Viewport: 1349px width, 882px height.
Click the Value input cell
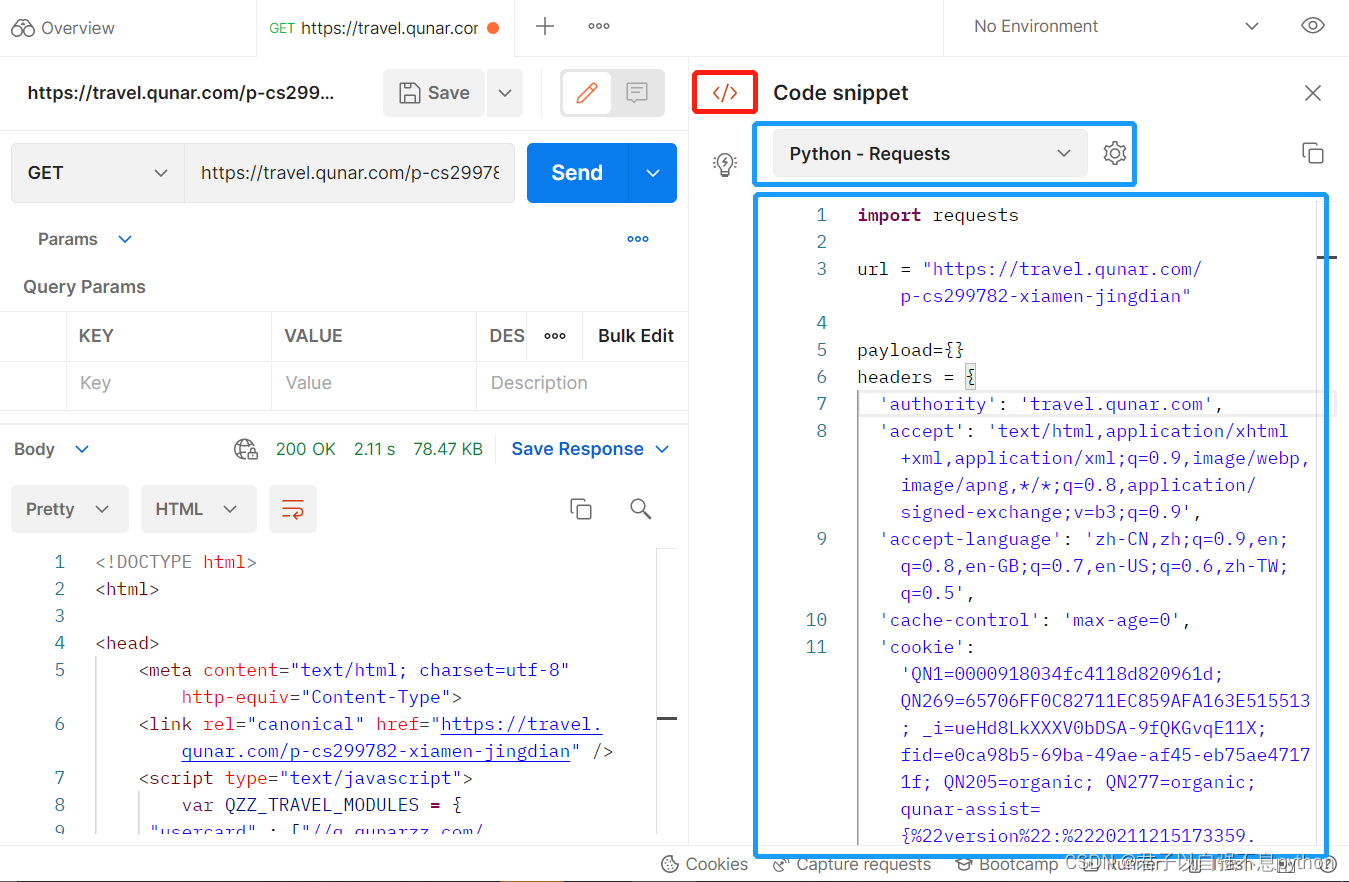[374, 383]
